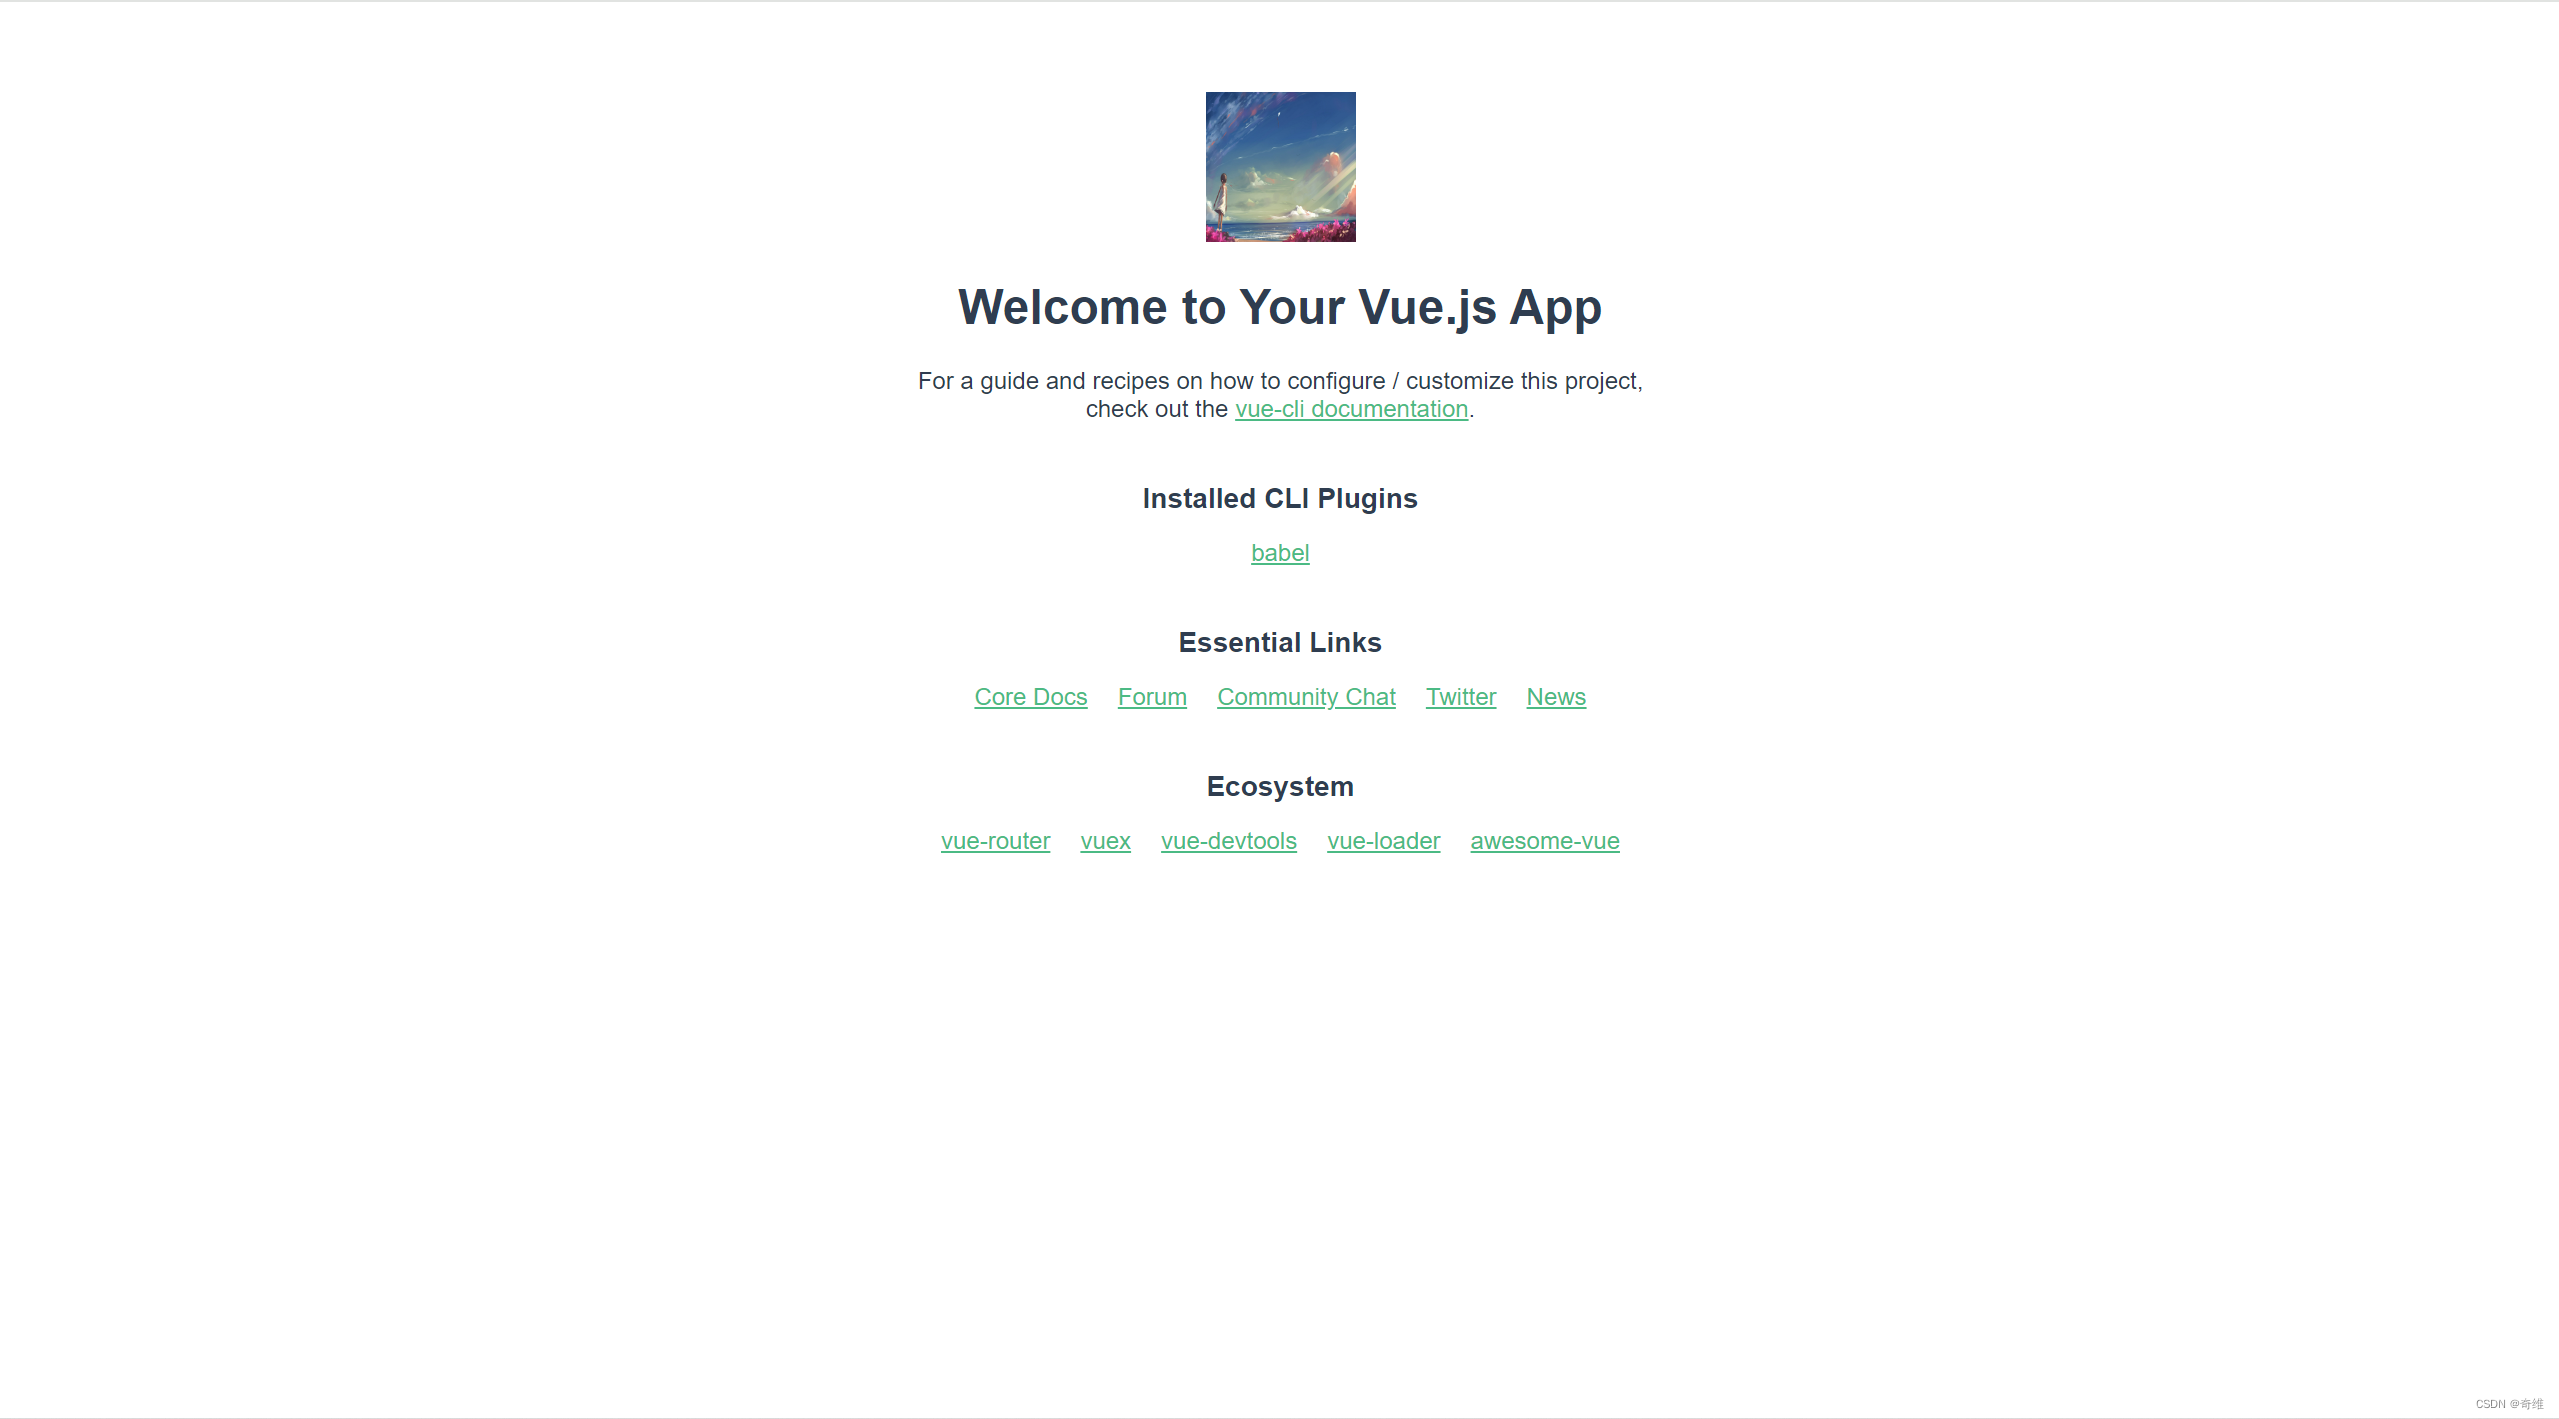Screen dimensions: 2559x1419
Task: Open the awesome-vue ecosystem link
Action: [1544, 841]
